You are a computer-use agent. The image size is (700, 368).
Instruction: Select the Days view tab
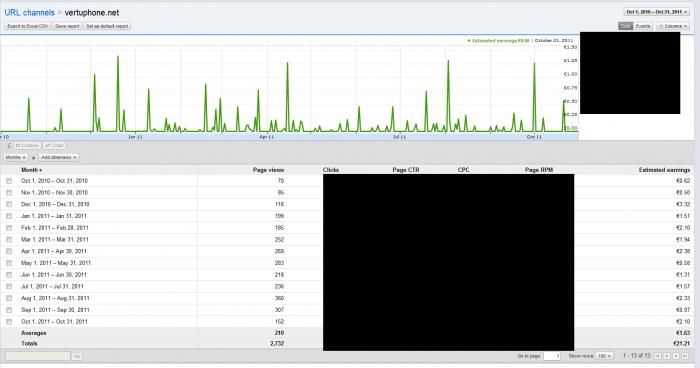625,26
